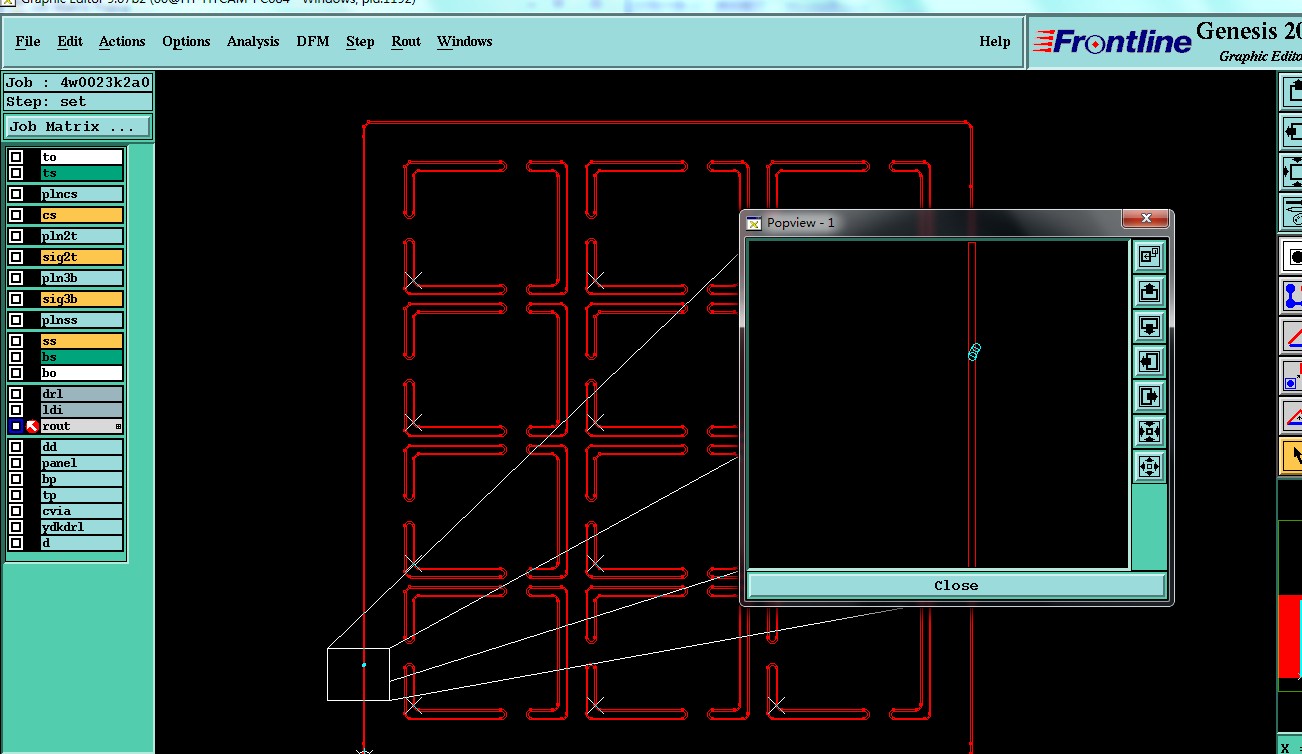Click the Job Matrix ... button
Screen dimensions: 1302x754
[x=78, y=127]
